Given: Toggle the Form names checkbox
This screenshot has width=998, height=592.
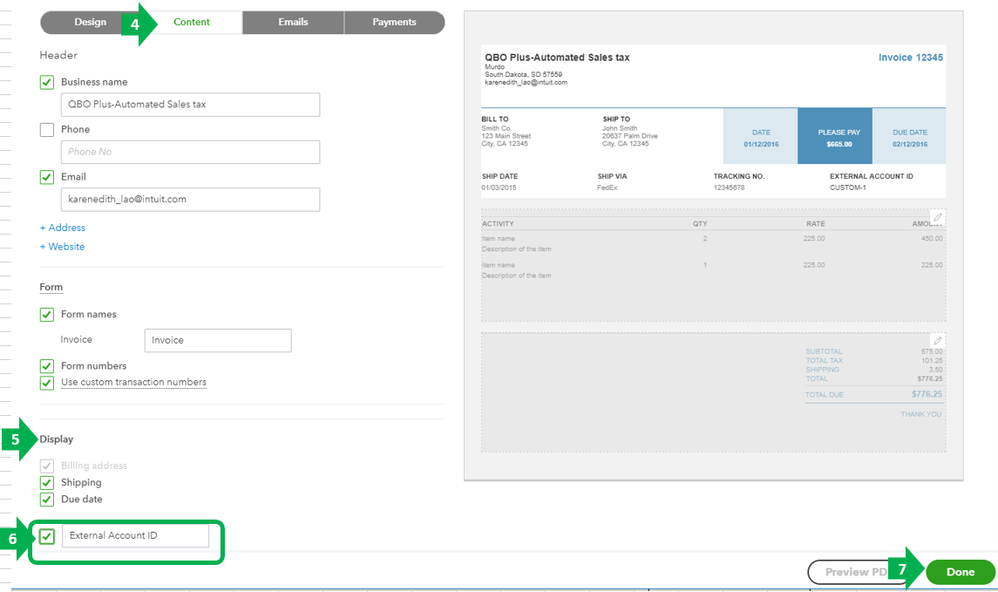Looking at the screenshot, I should tap(47, 314).
